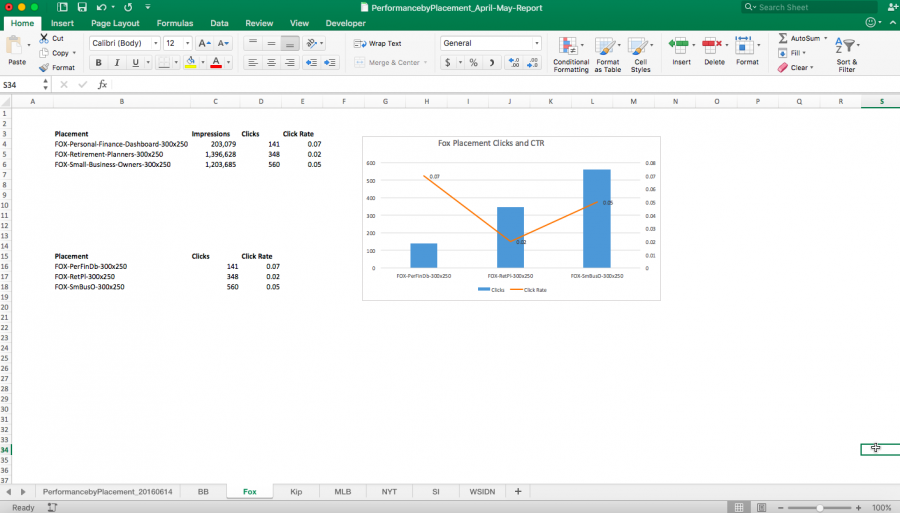Click Format cells icon

[x=744, y=44]
